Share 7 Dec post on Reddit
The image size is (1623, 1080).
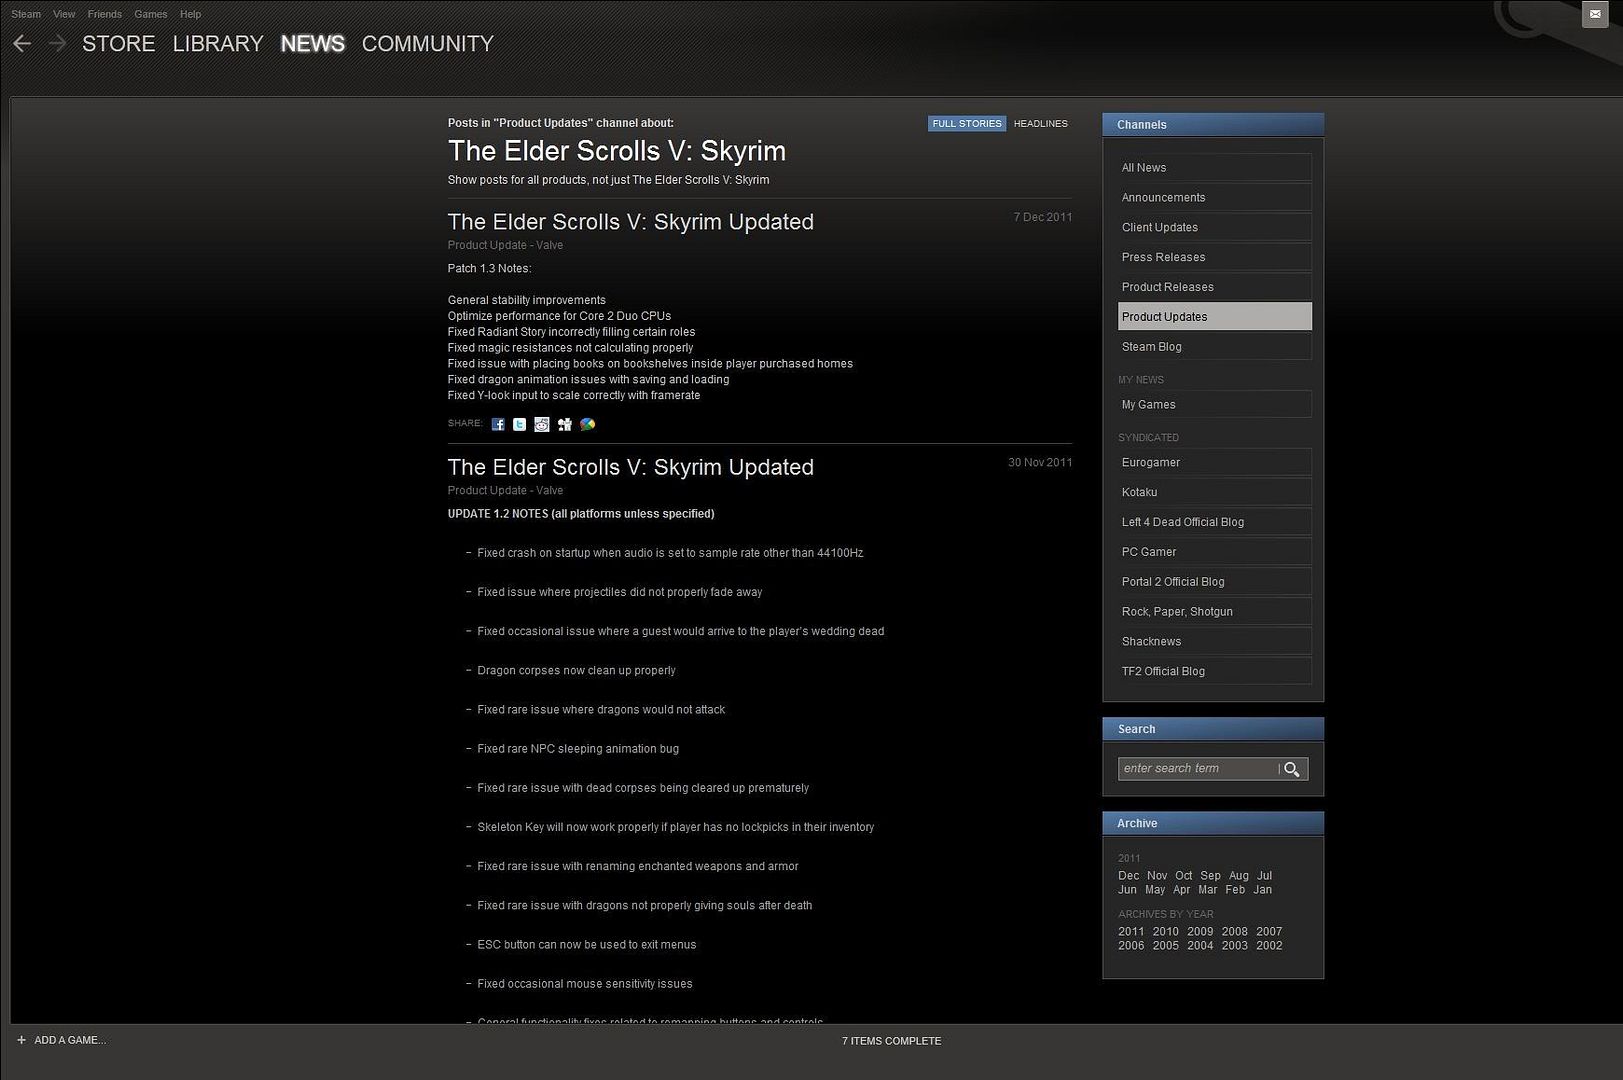542,424
